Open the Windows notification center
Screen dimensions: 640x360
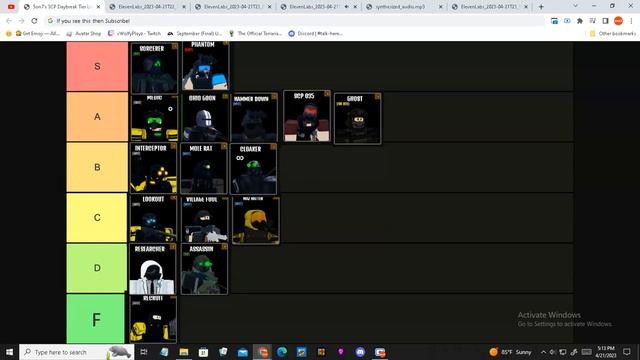(x=627, y=352)
